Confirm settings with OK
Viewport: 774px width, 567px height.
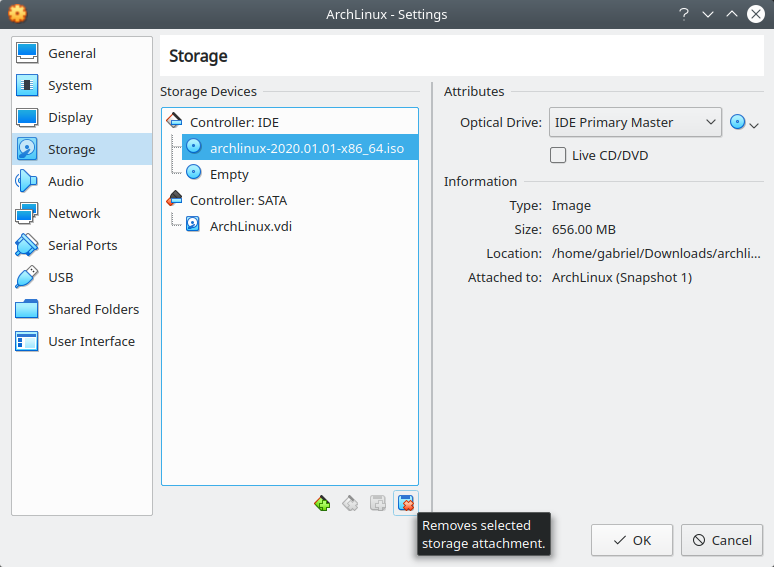632,540
